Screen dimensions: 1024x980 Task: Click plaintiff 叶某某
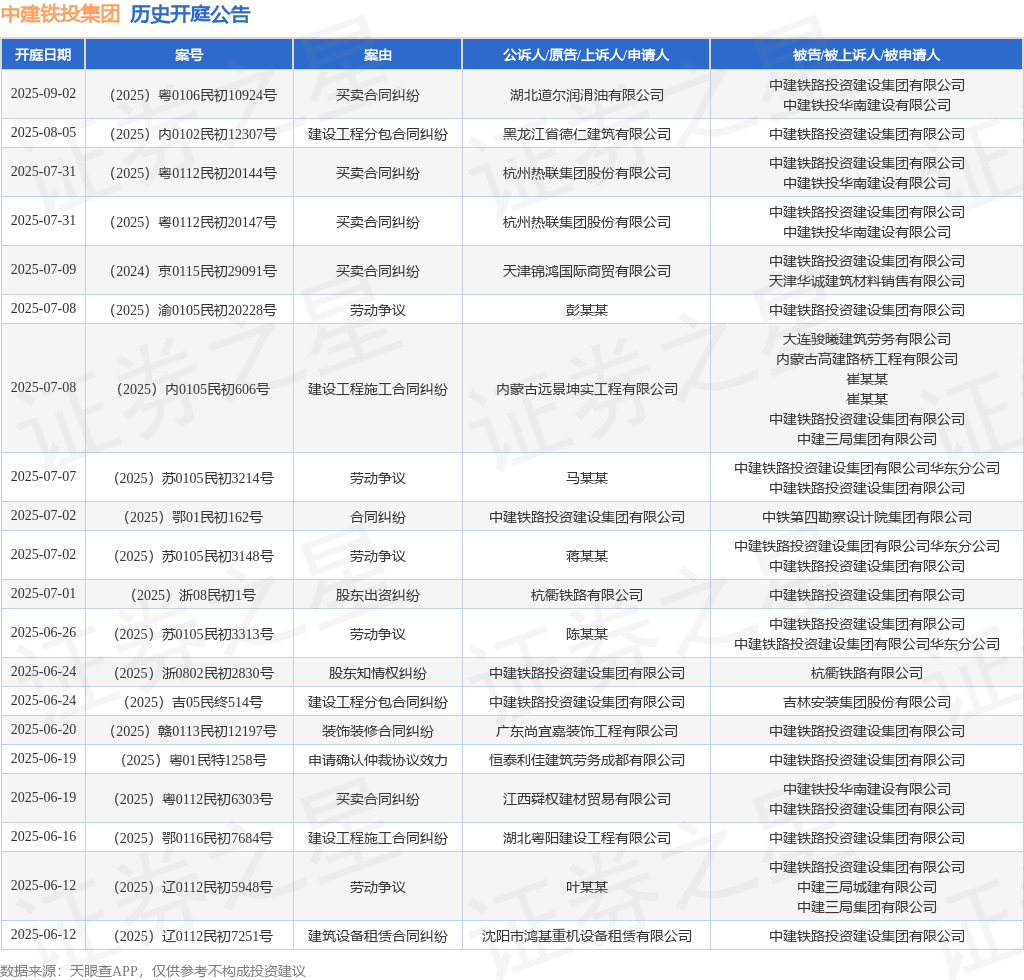coord(586,887)
